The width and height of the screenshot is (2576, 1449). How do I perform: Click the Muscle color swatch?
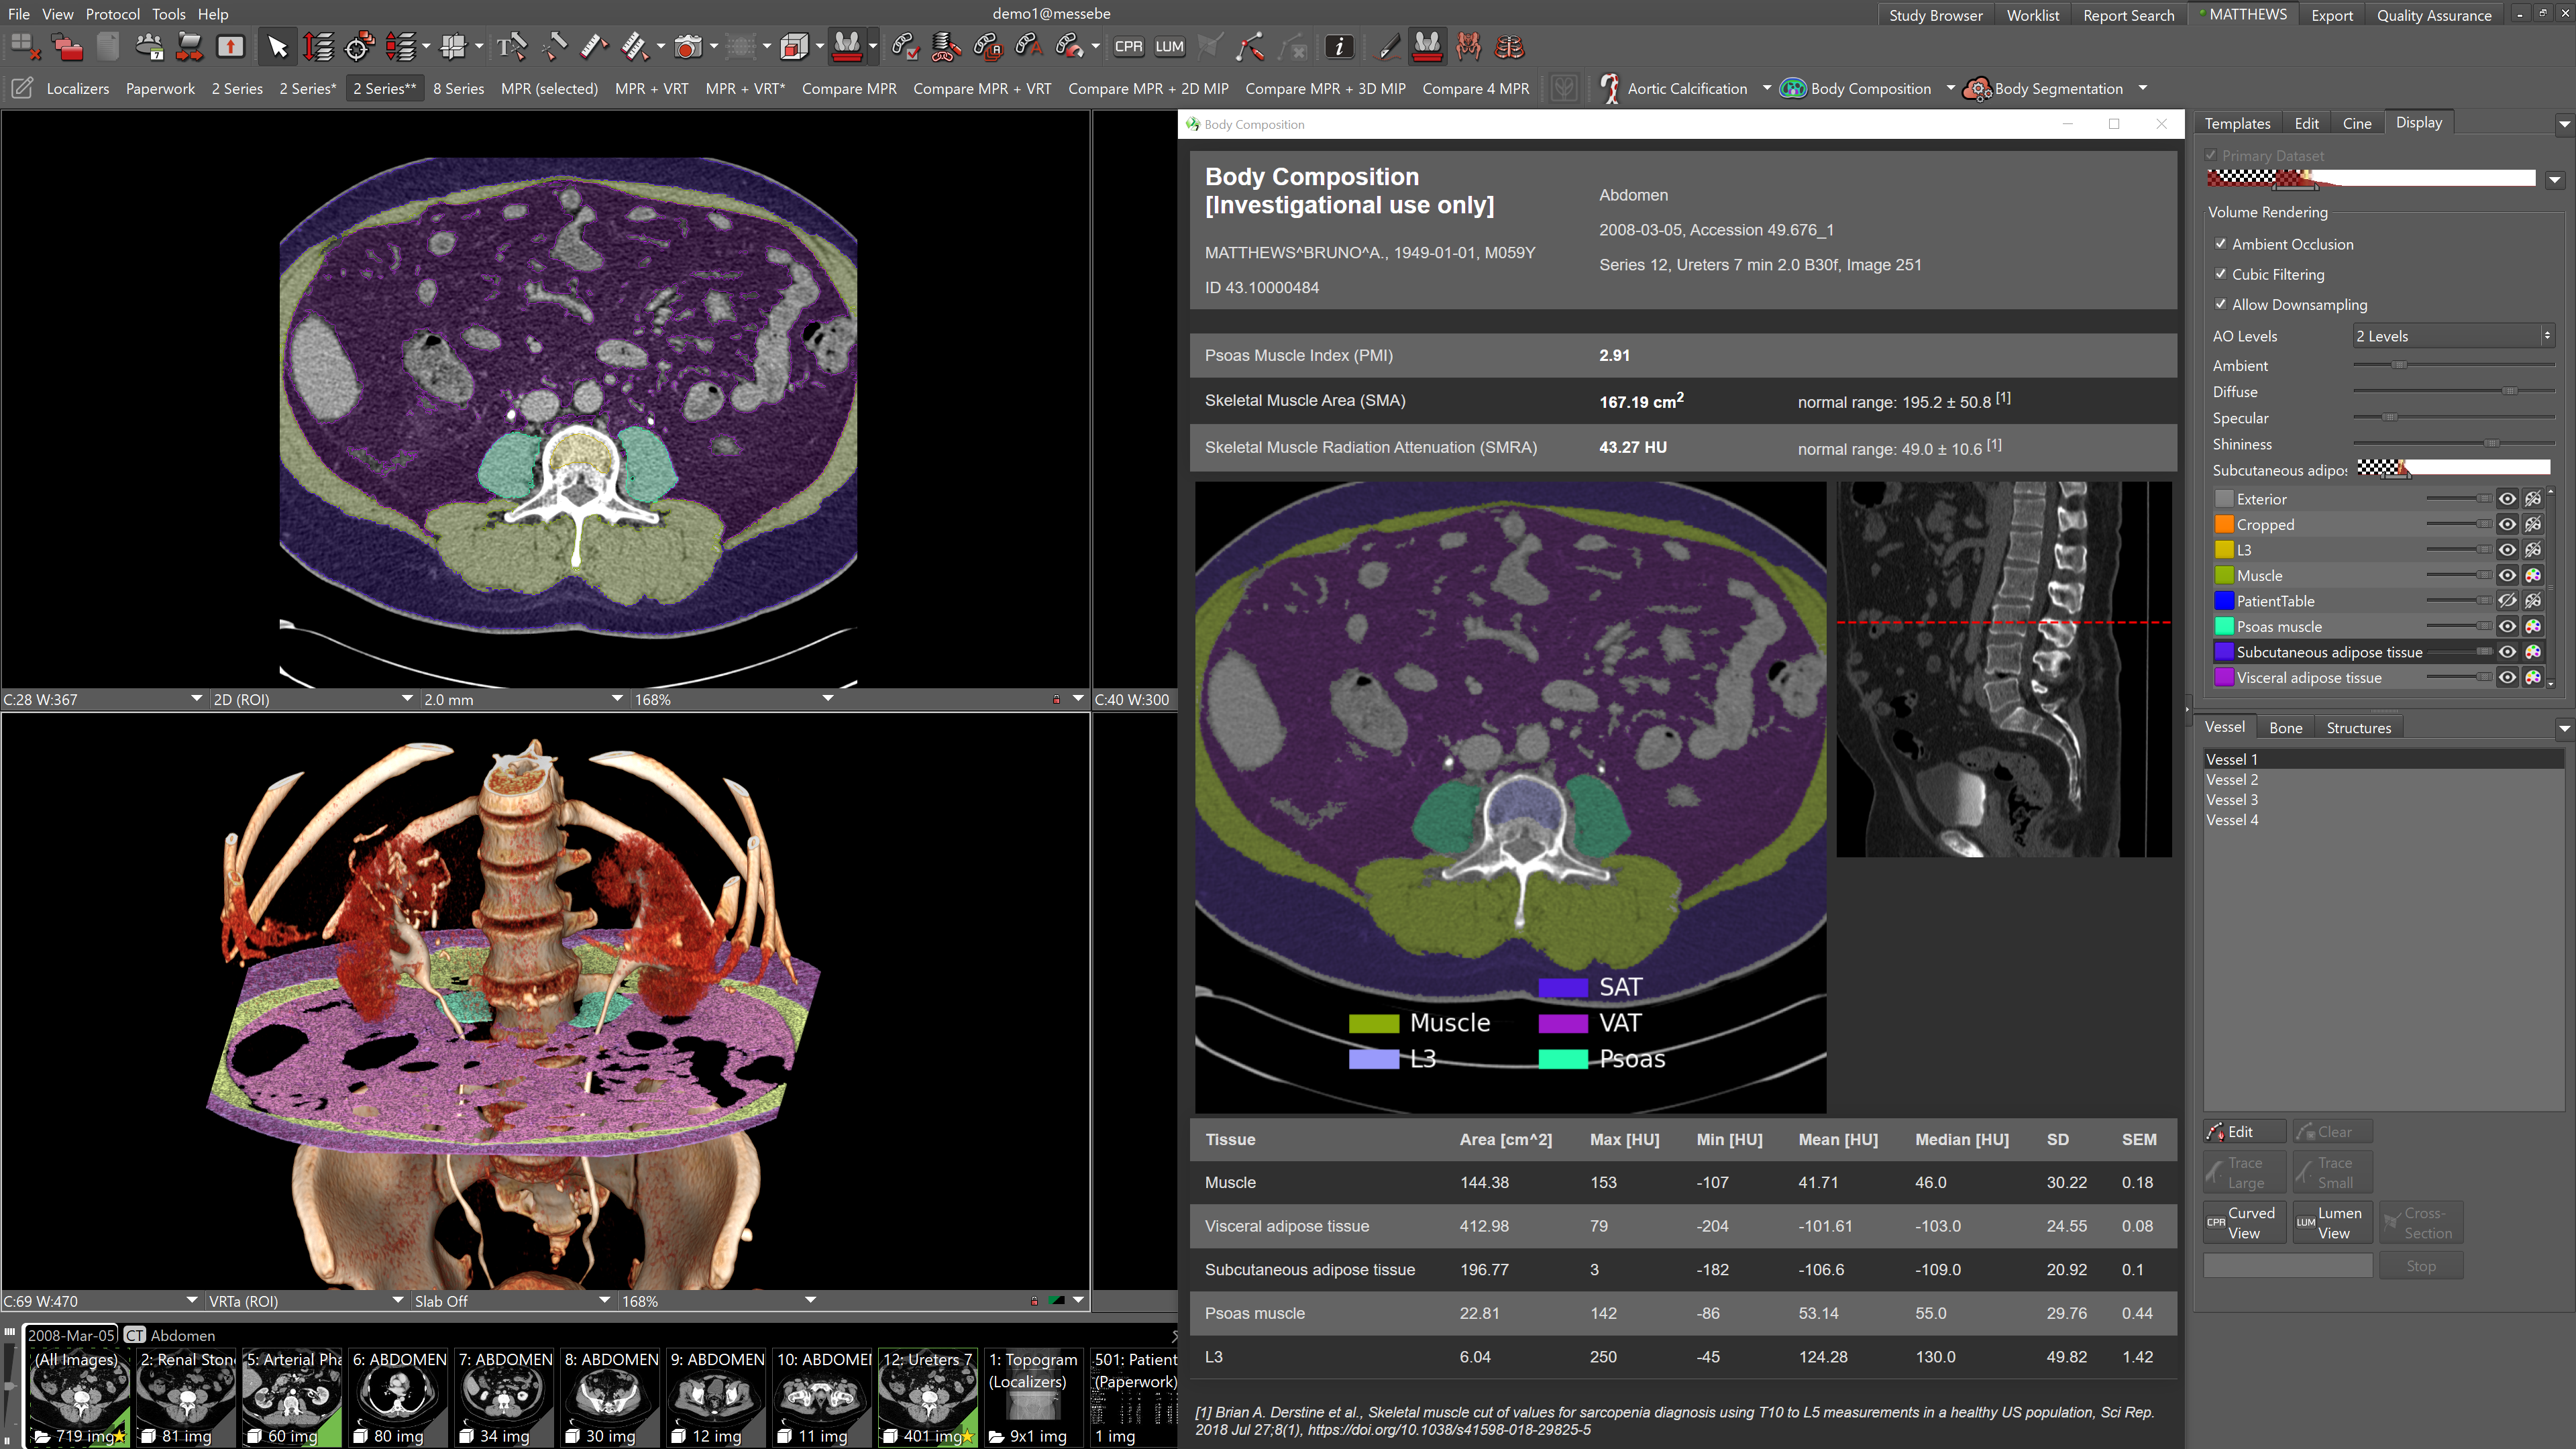pyautogui.click(x=2224, y=575)
